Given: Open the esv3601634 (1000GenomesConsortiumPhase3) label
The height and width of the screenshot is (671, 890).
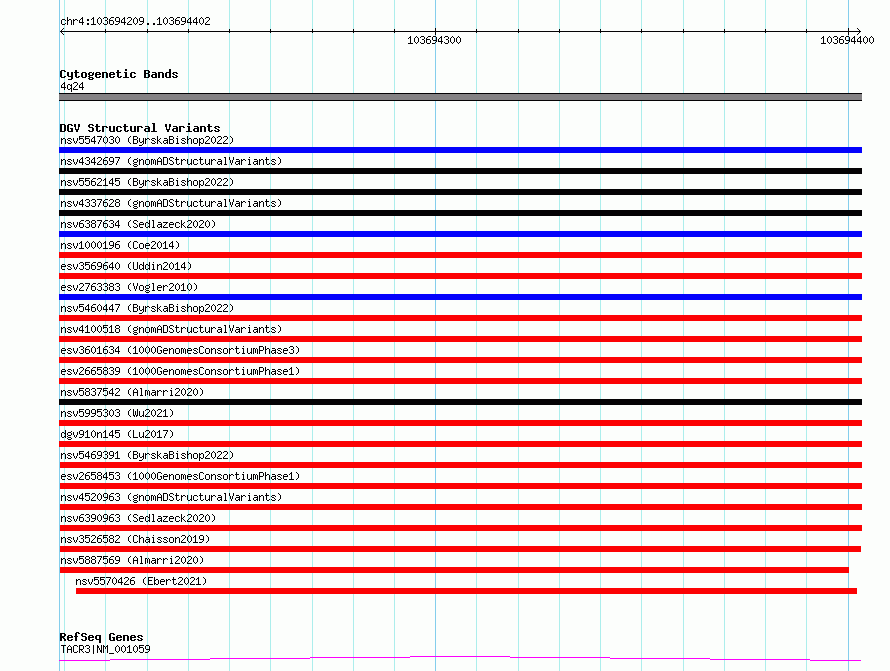Looking at the screenshot, I should [x=180, y=350].
